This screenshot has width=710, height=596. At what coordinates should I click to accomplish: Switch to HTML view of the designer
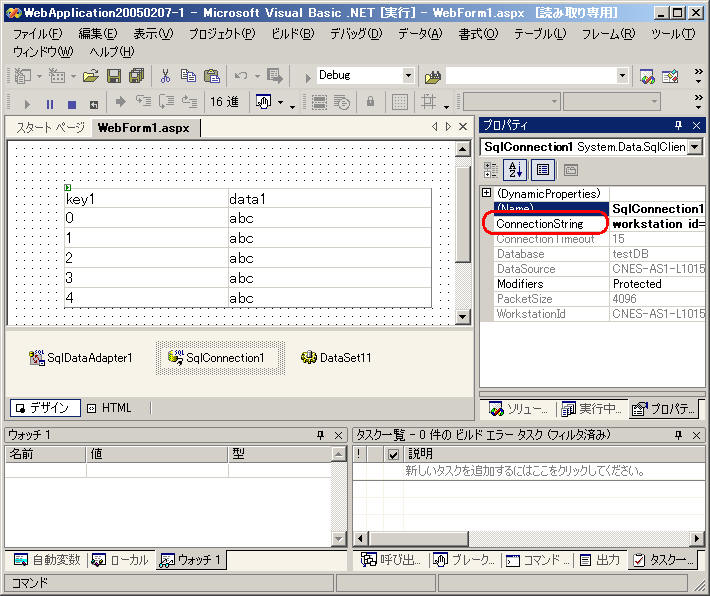pyautogui.click(x=109, y=408)
